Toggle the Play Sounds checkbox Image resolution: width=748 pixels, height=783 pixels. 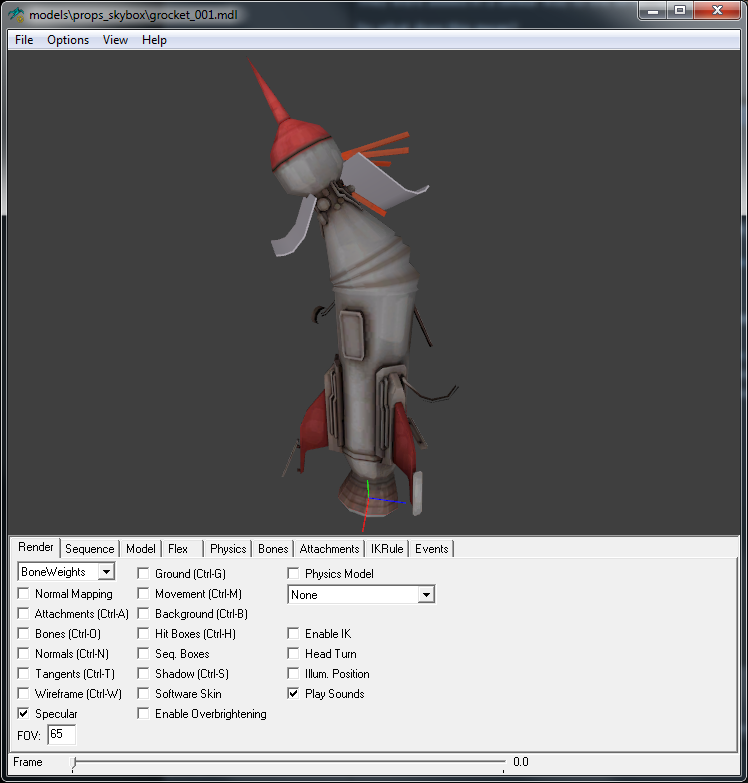(293, 694)
